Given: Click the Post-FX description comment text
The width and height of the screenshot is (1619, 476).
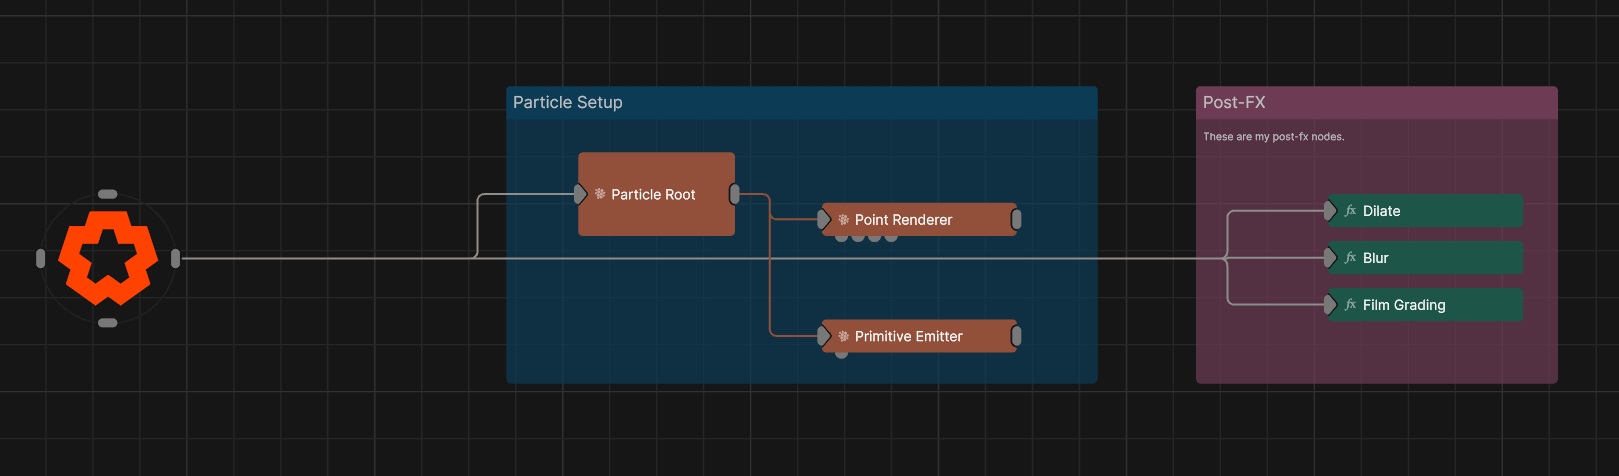Looking at the screenshot, I should pyautogui.click(x=1273, y=137).
